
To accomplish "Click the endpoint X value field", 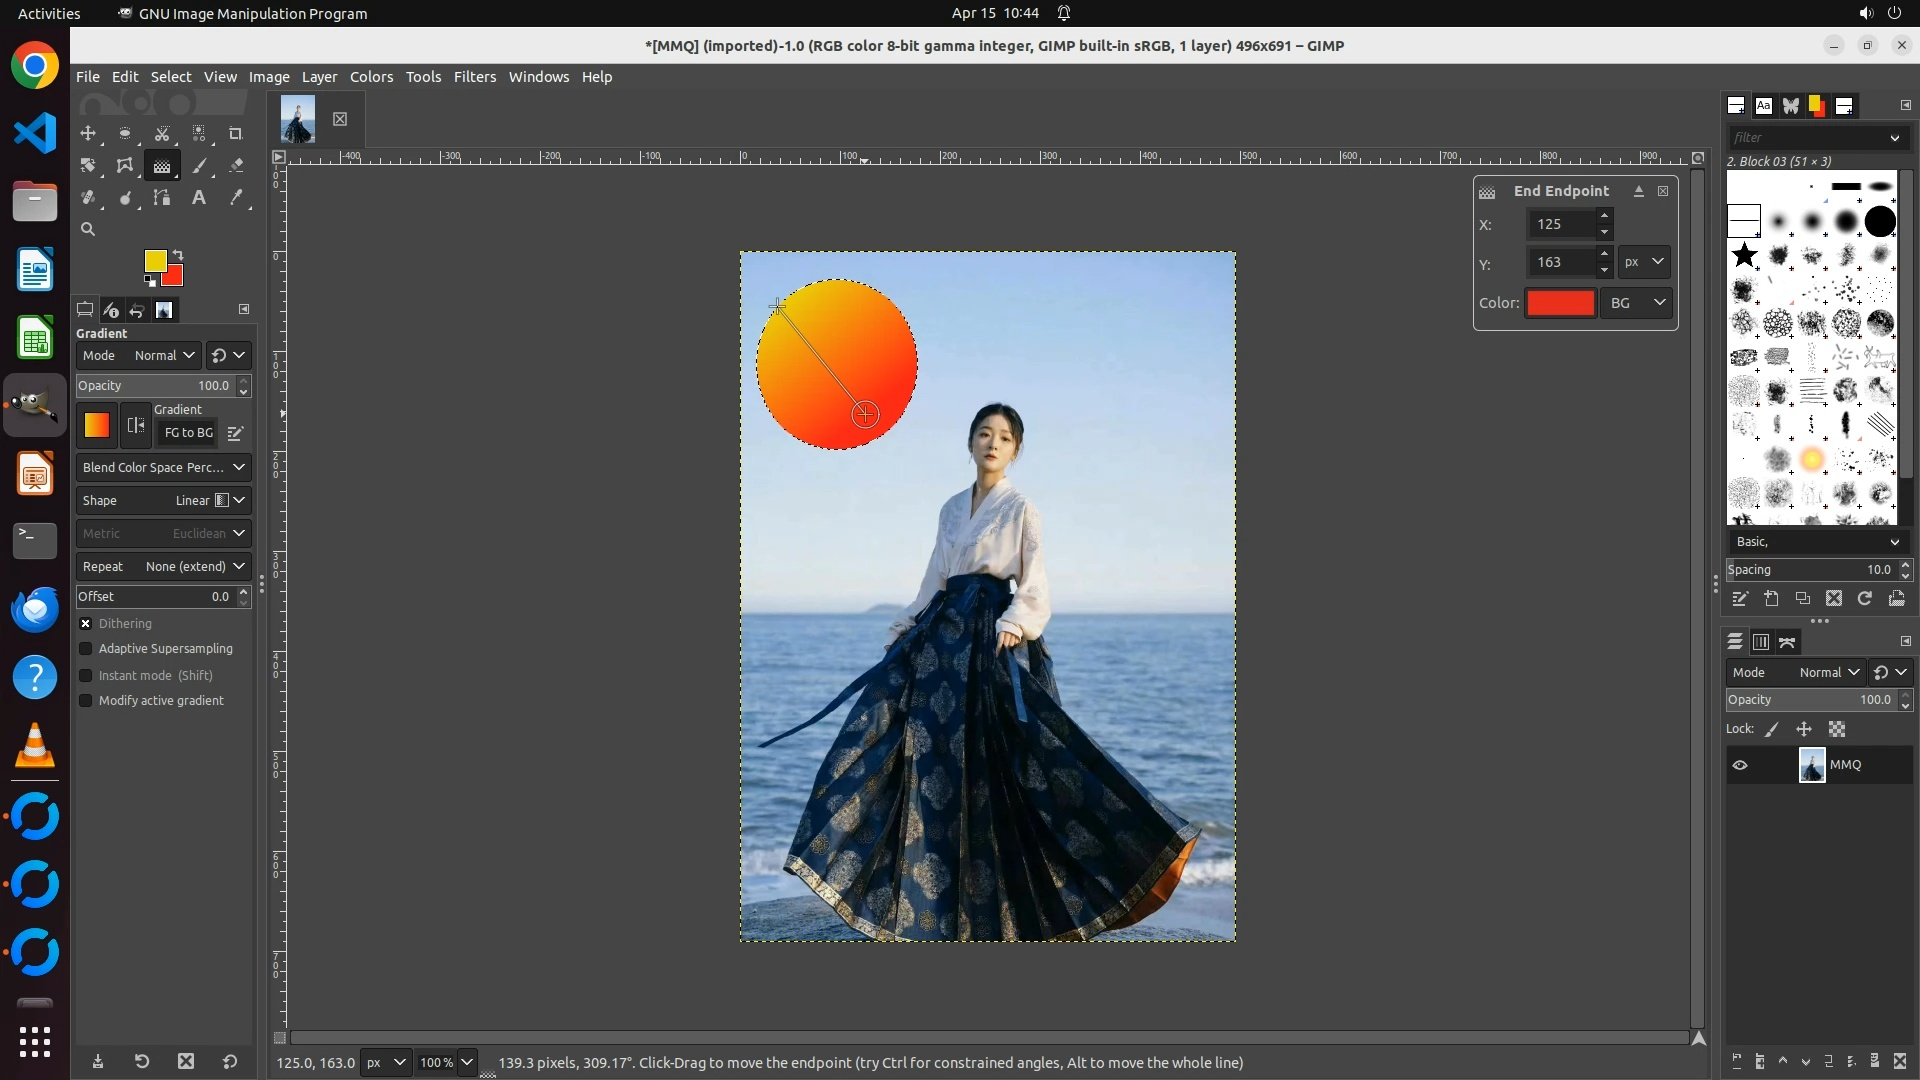I will (1562, 224).
